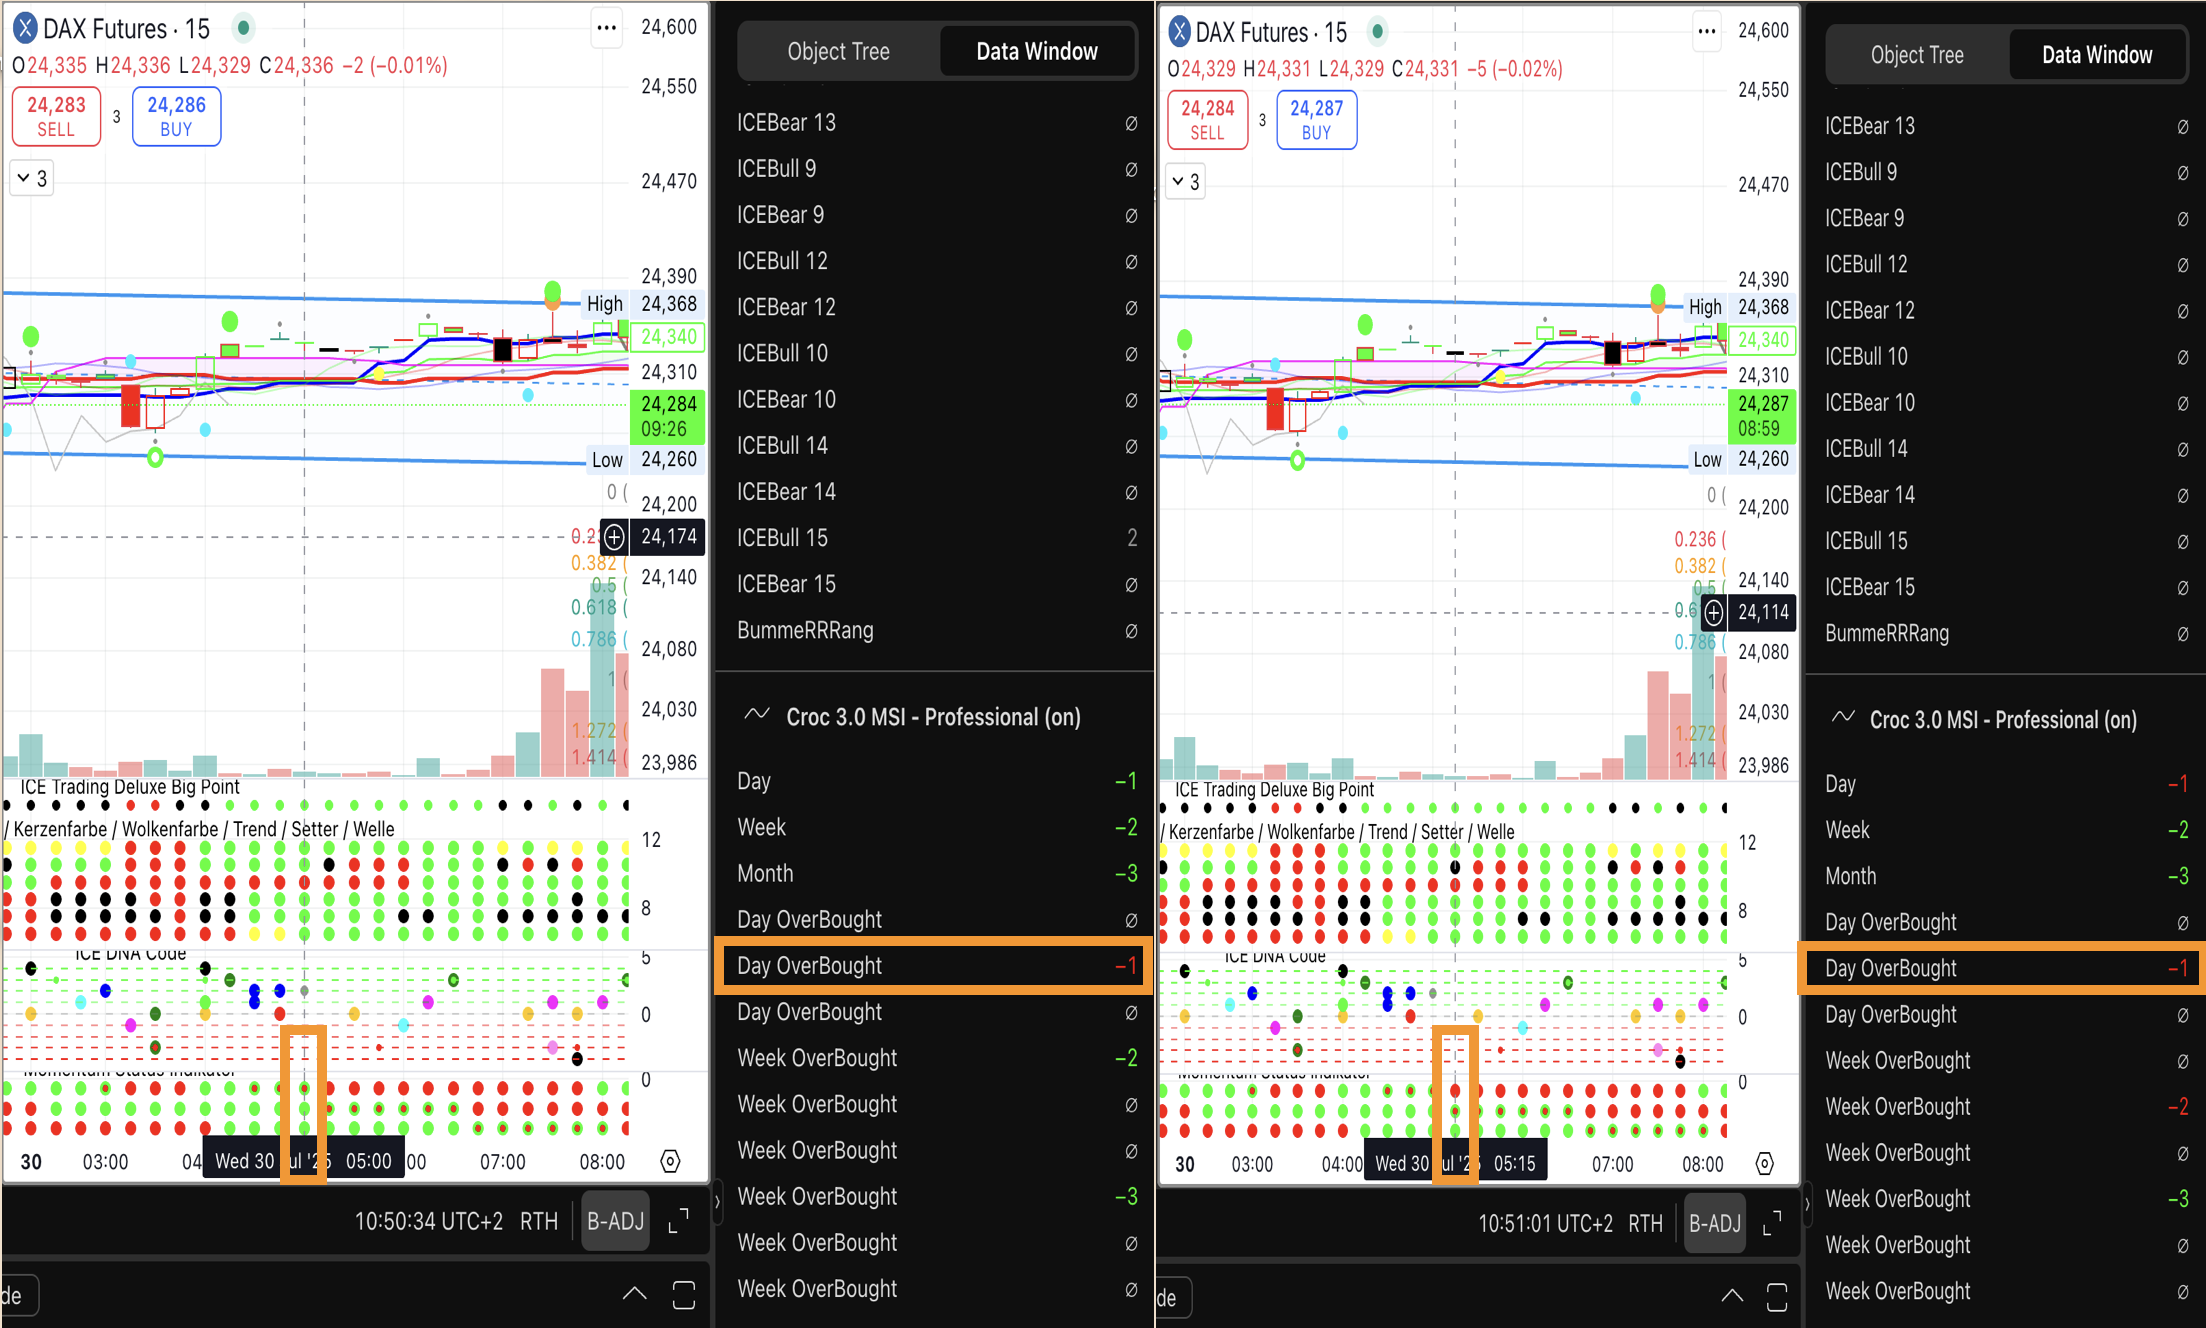Image resolution: width=2206 pixels, height=1328 pixels.
Task: Expand the left chart's bottom panel with the up chevron
Action: (x=634, y=1294)
